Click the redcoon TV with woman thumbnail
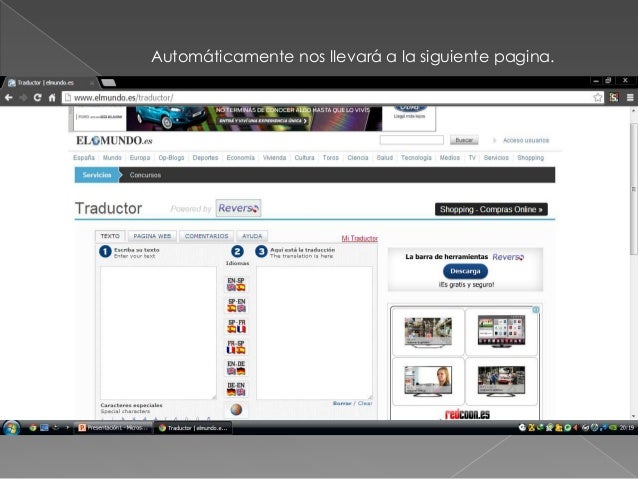The width and height of the screenshot is (638, 479). 428,381
